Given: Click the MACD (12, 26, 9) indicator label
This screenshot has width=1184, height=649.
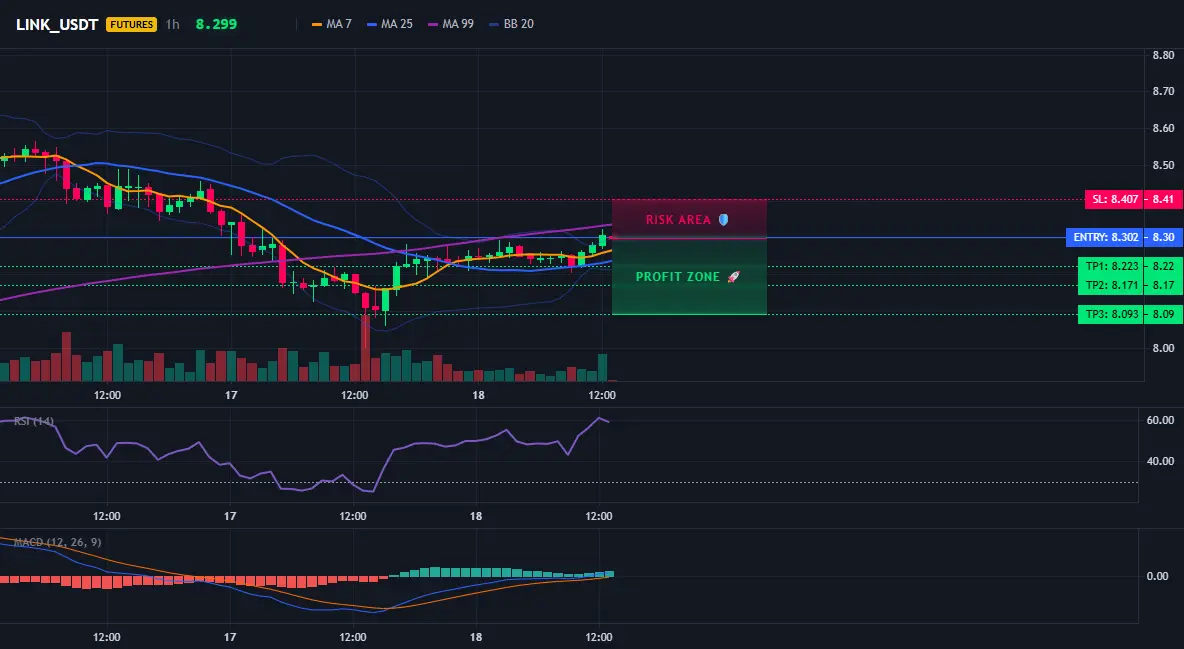Looking at the screenshot, I should tap(57, 542).
